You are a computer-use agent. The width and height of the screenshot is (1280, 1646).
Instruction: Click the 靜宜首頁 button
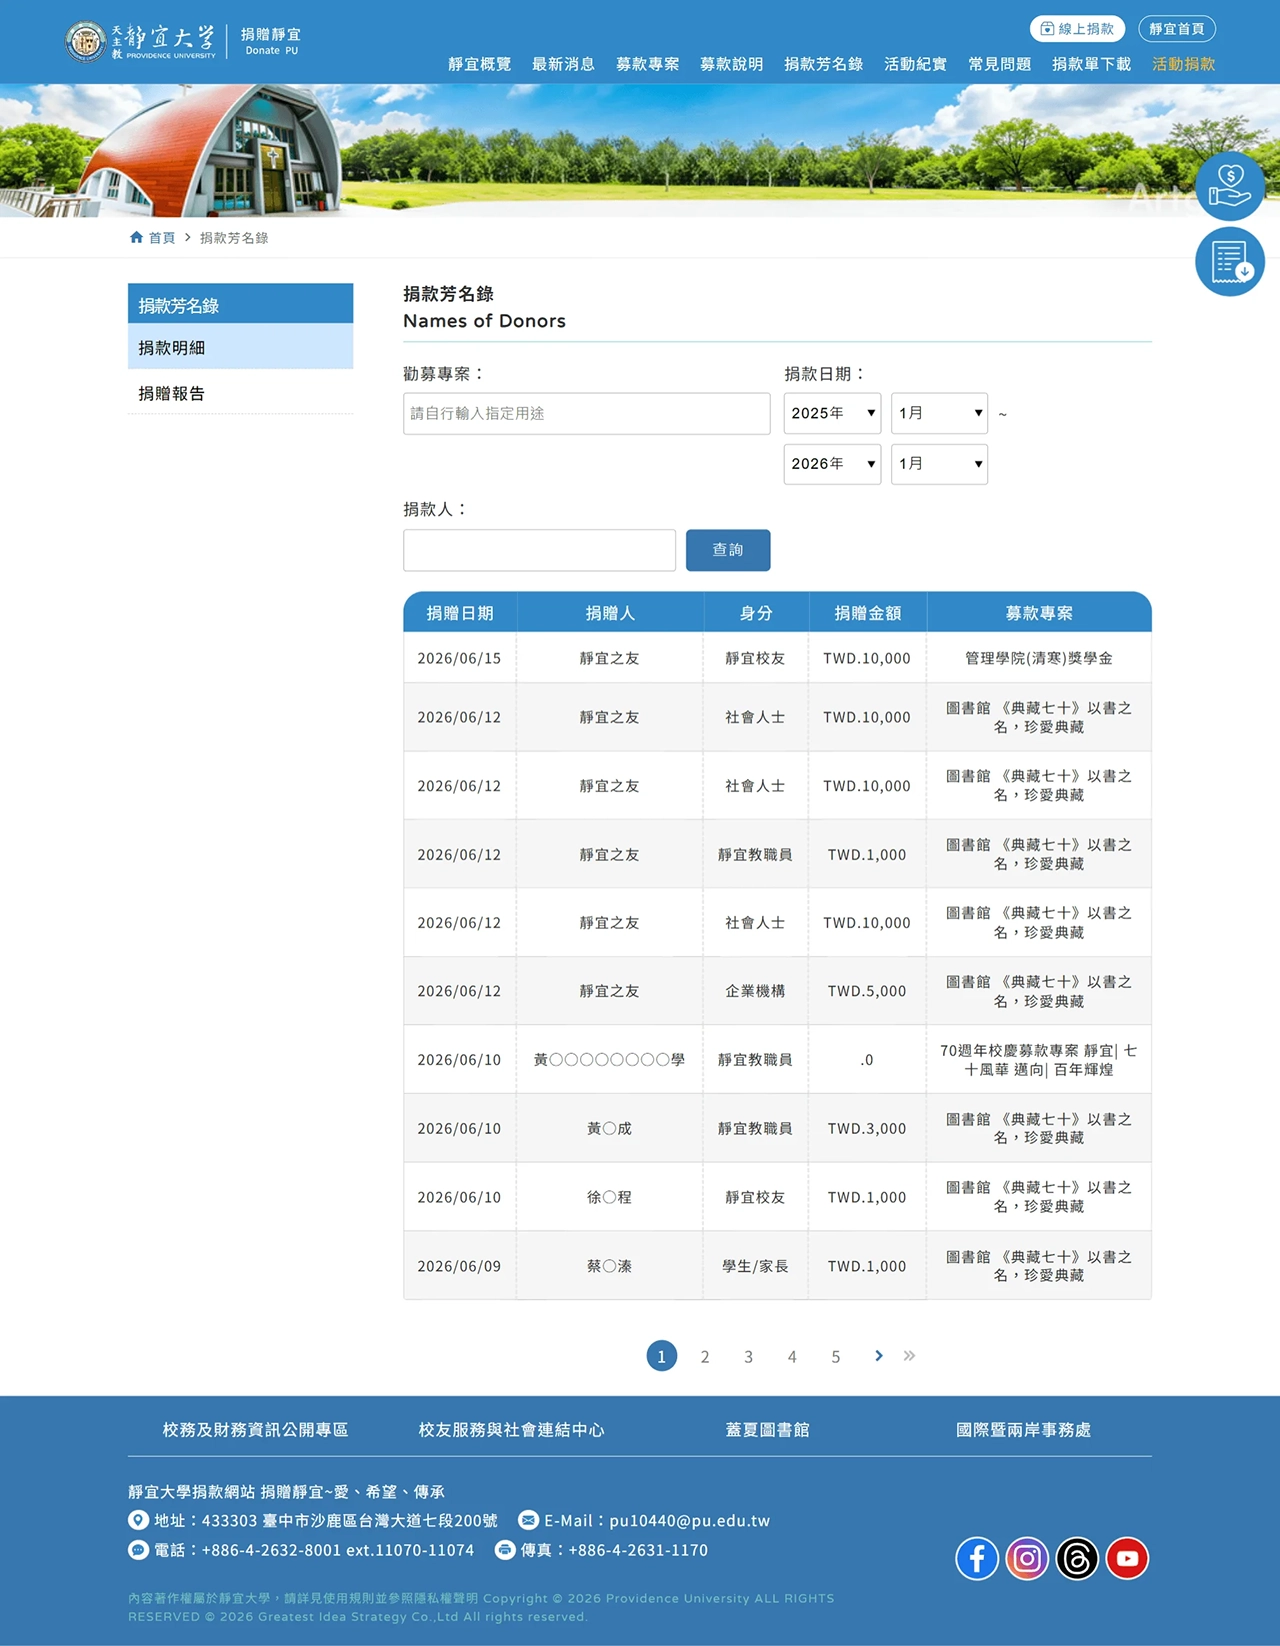tap(1177, 29)
